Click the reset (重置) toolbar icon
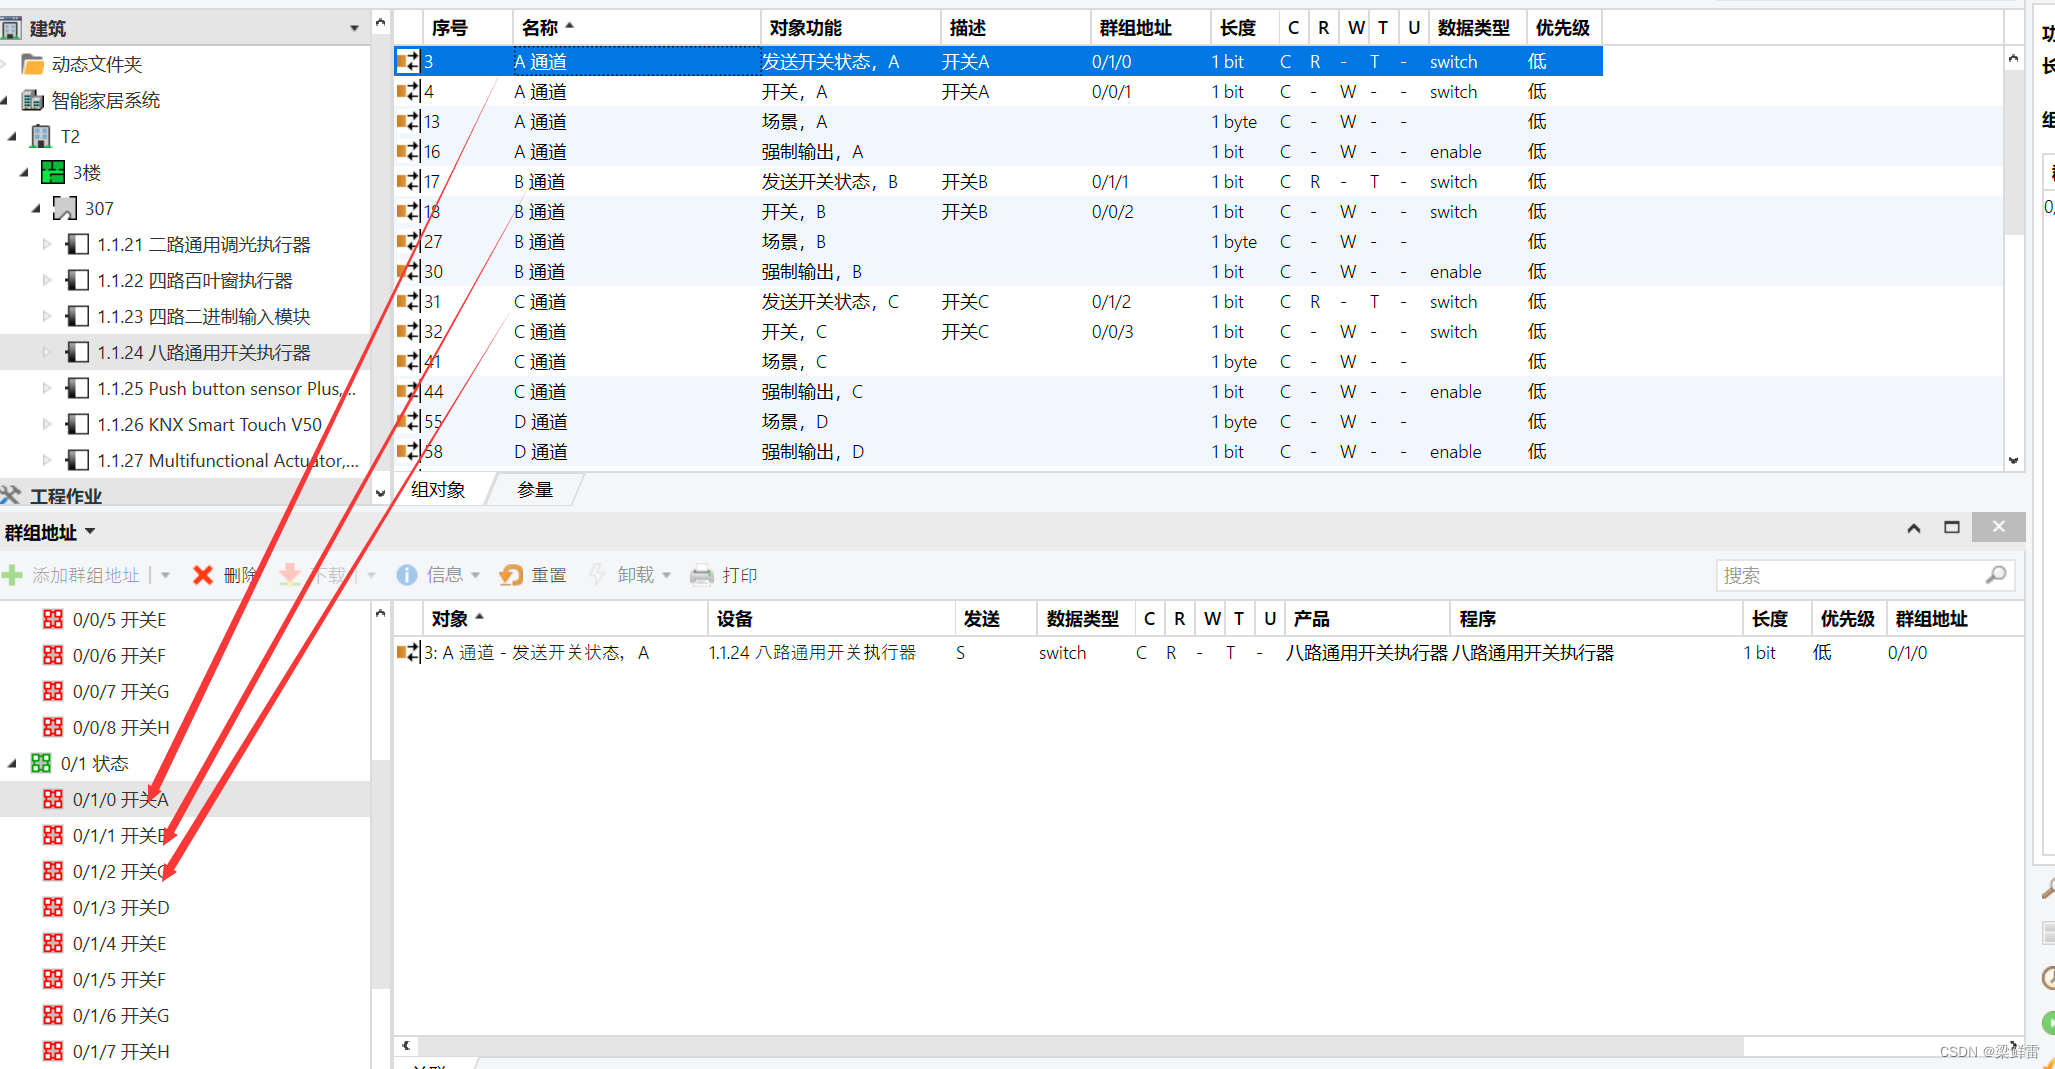The image size is (2055, 1069). pyautogui.click(x=512, y=575)
